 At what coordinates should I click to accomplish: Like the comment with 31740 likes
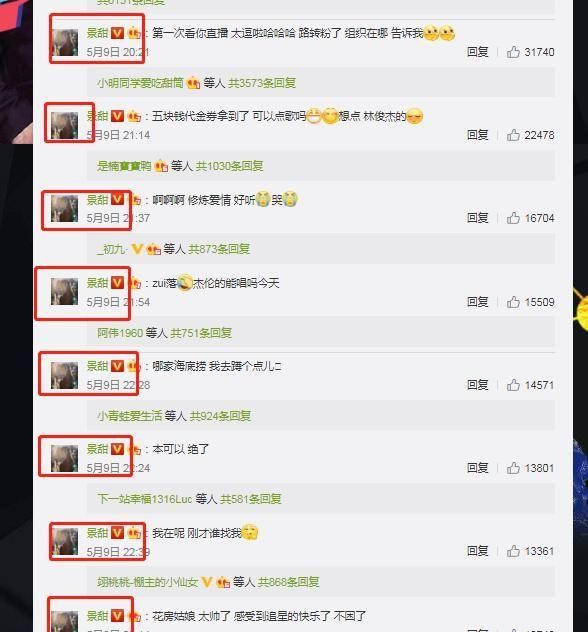(513, 52)
